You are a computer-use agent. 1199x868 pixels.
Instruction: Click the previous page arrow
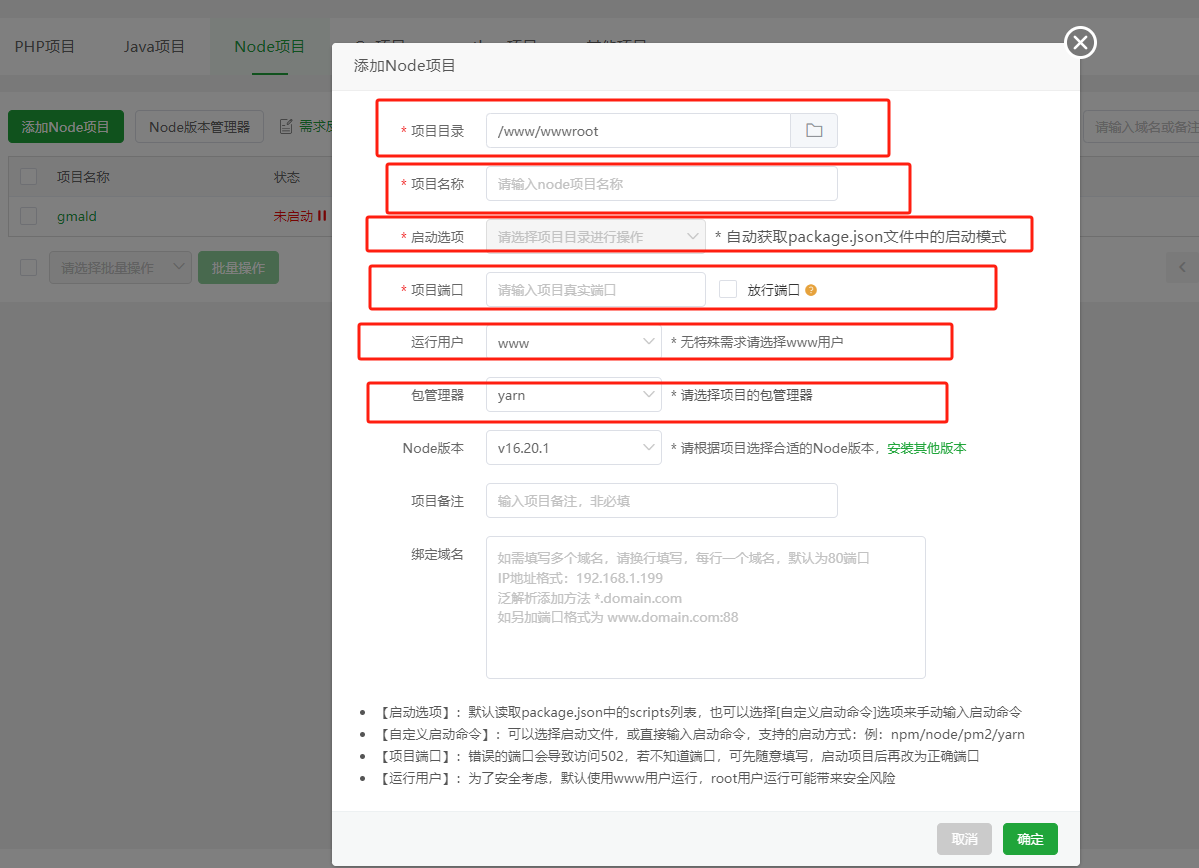click(1182, 268)
